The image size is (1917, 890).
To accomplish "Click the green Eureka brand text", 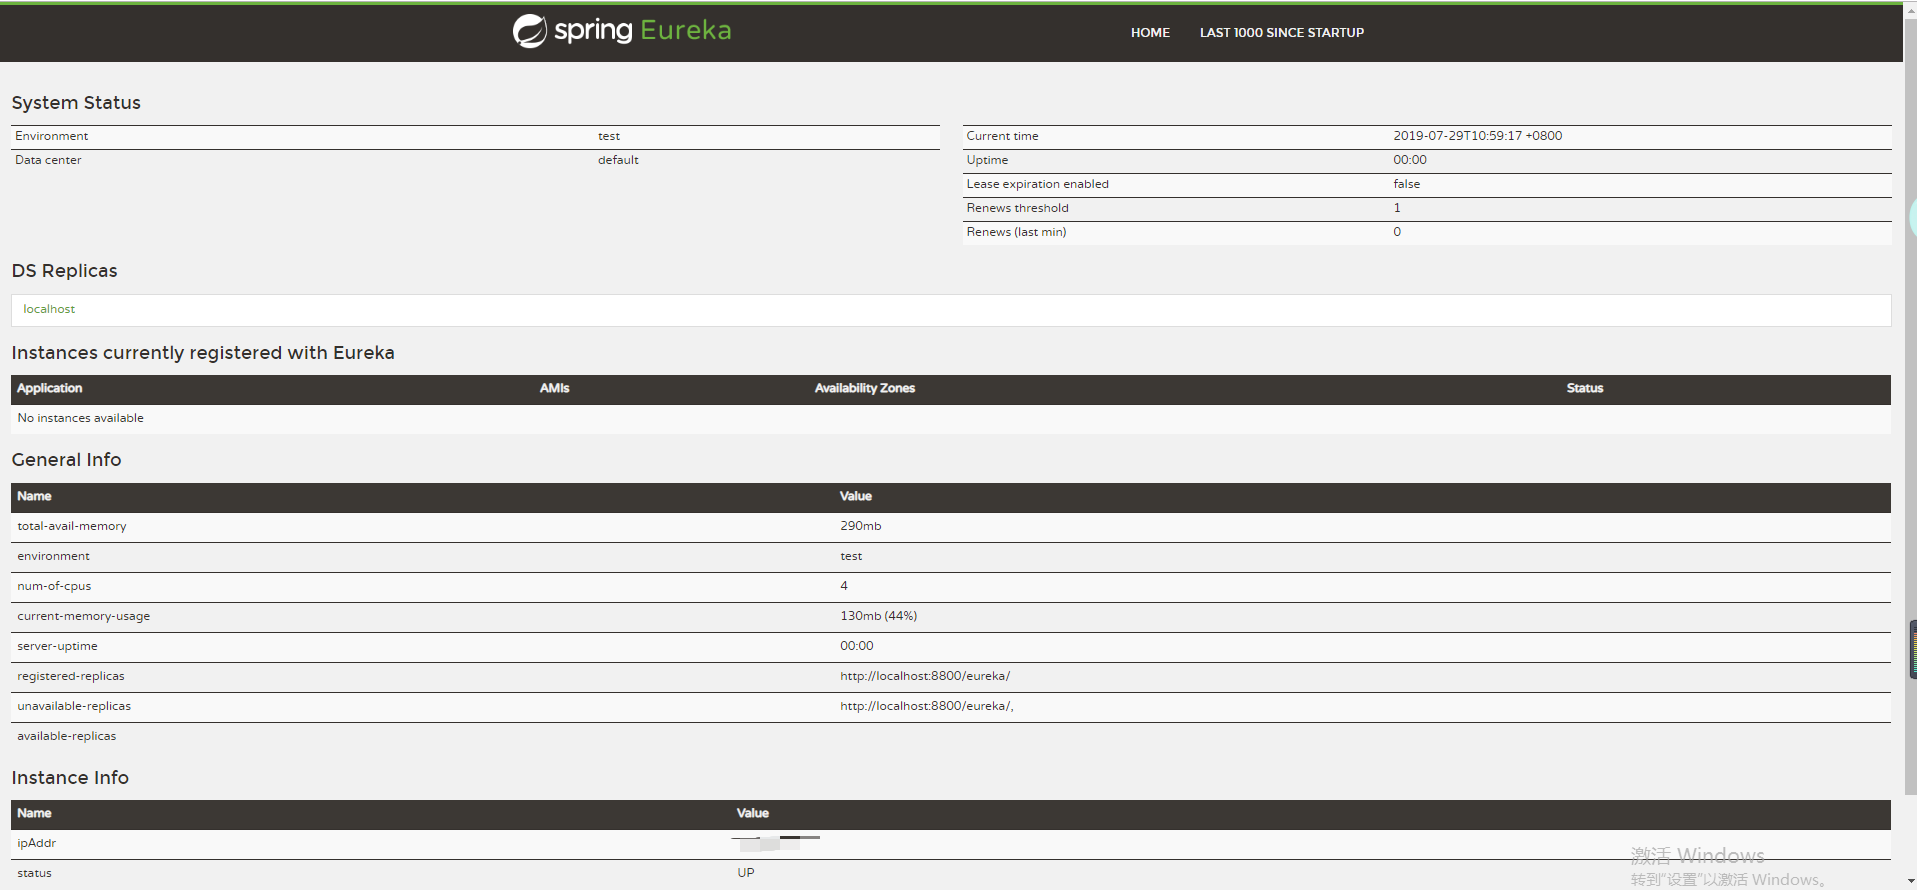I will [x=685, y=31].
